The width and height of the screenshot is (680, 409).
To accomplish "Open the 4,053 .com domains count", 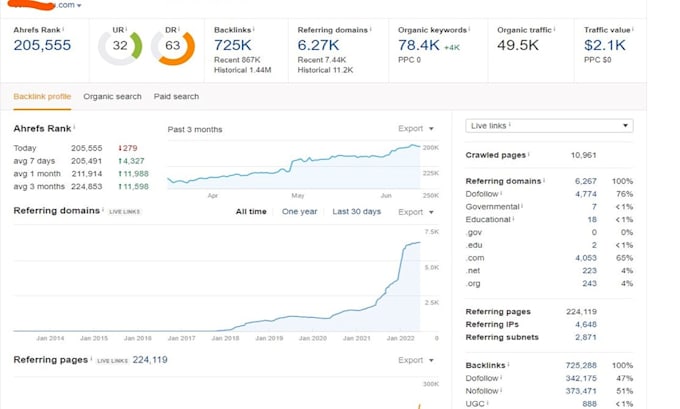I will tap(586, 258).
